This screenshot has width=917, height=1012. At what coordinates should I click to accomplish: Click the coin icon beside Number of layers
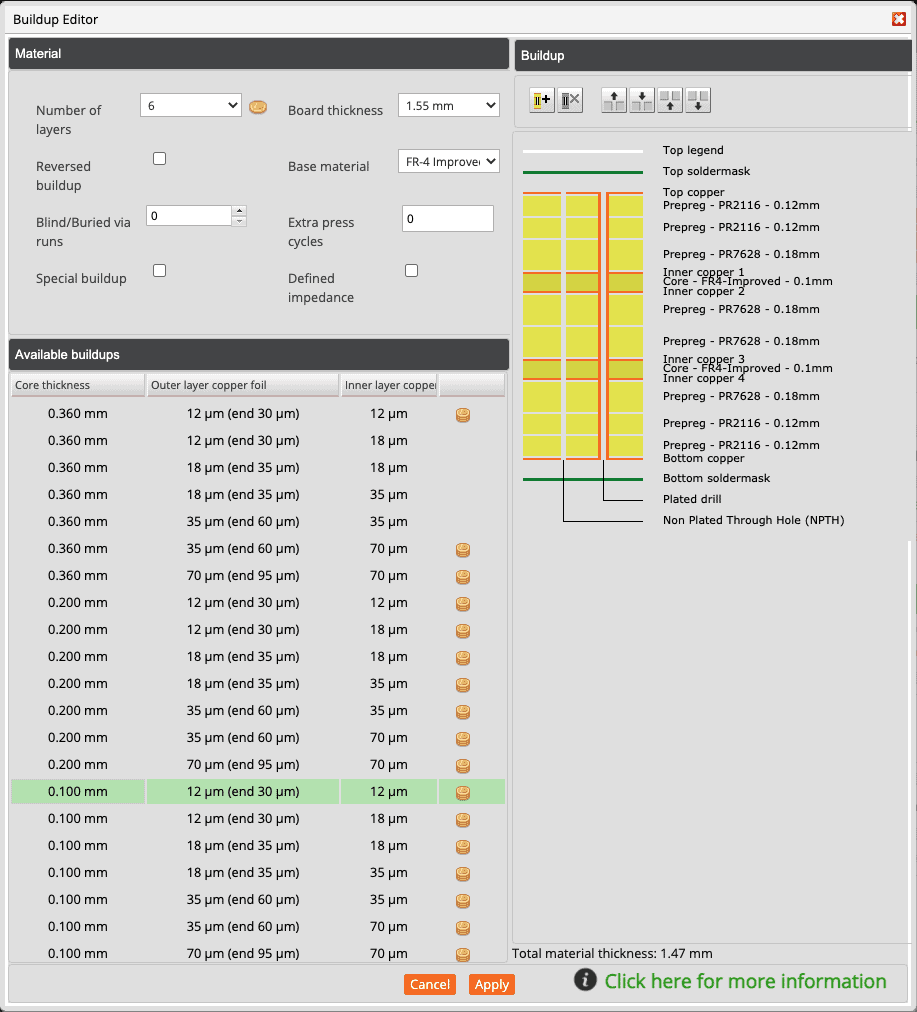[x=258, y=107]
